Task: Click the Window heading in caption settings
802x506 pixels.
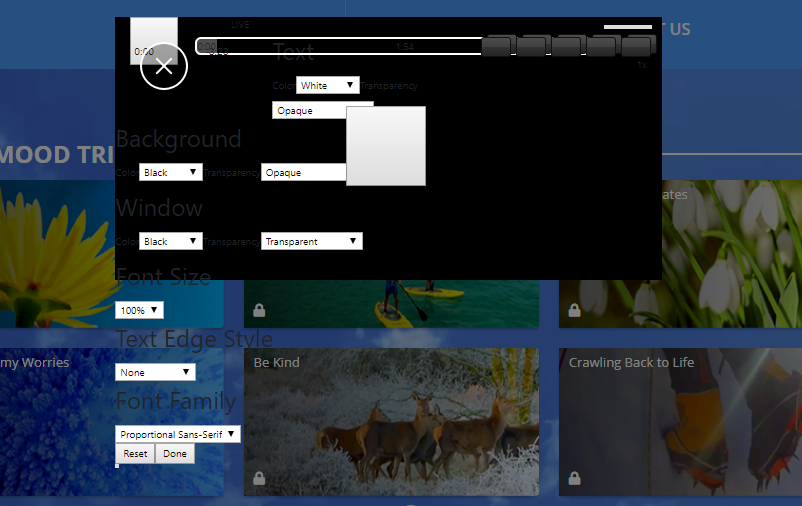Action: click(160, 208)
